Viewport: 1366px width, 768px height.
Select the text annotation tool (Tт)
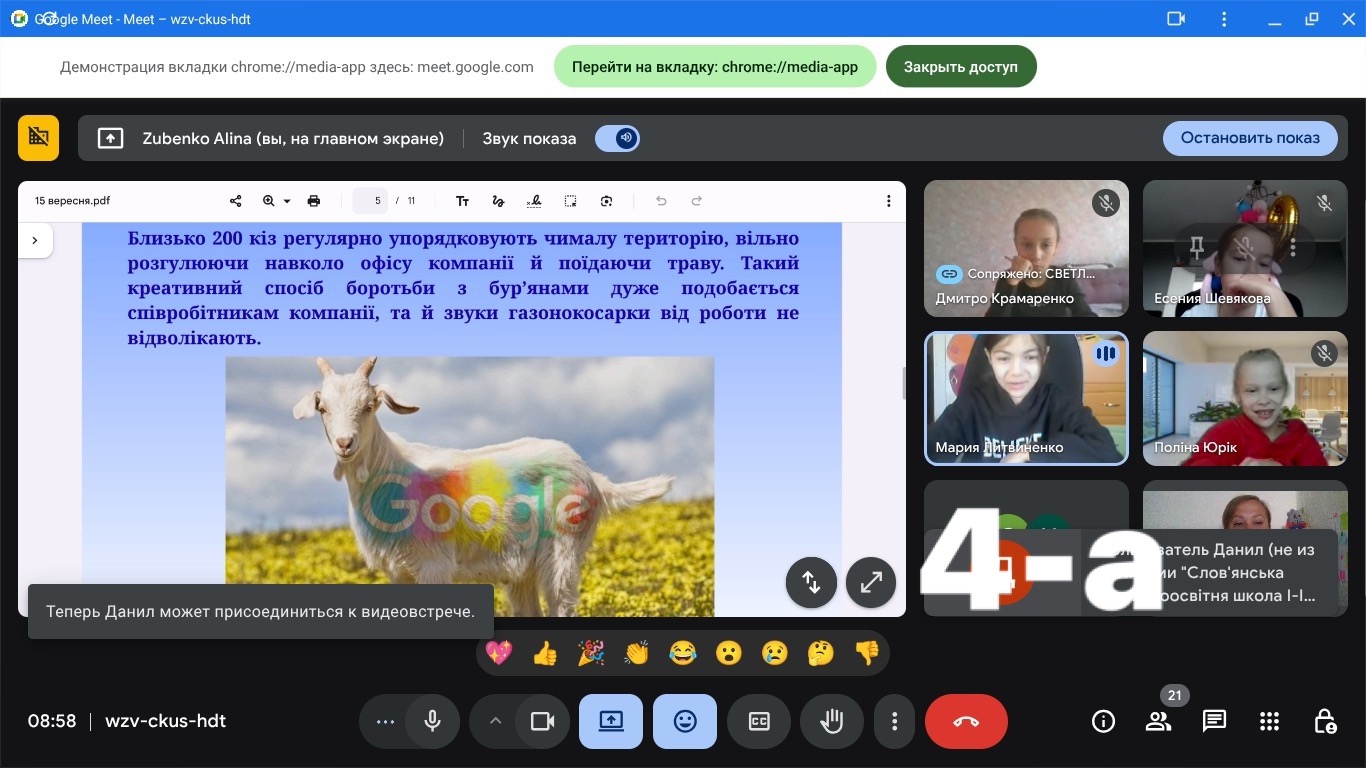(462, 201)
